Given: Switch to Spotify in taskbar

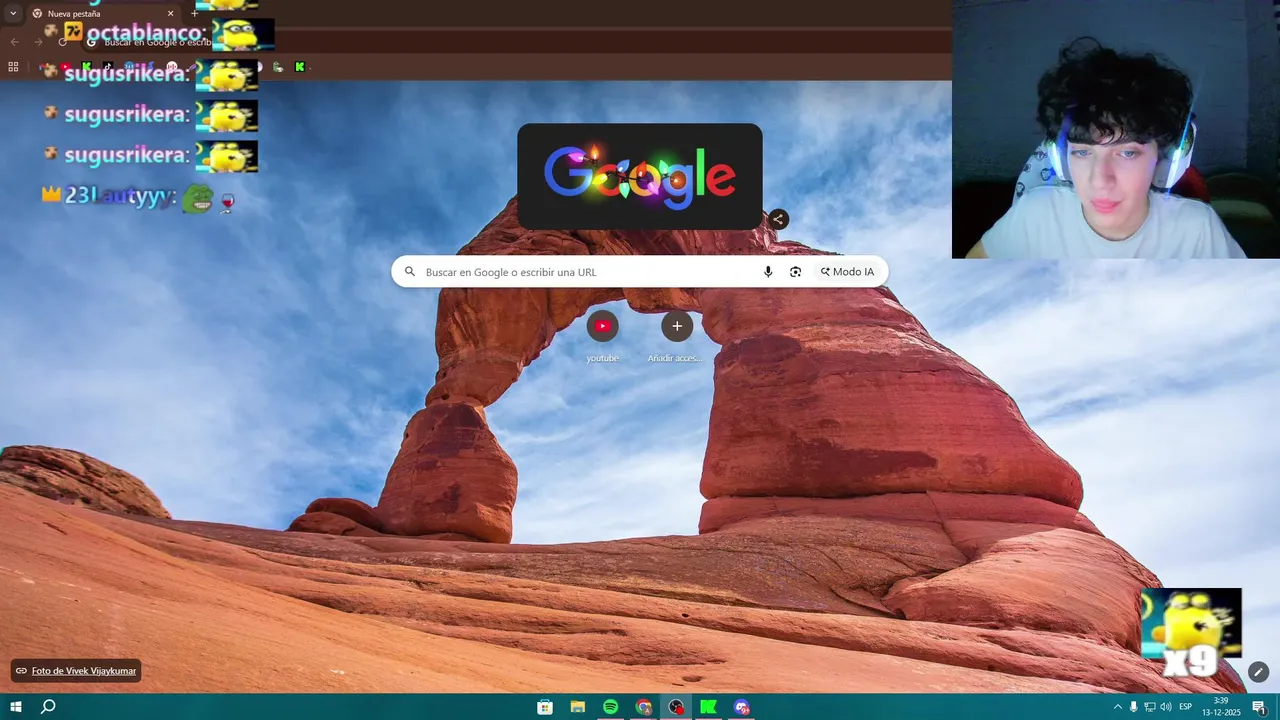Looking at the screenshot, I should [x=610, y=707].
